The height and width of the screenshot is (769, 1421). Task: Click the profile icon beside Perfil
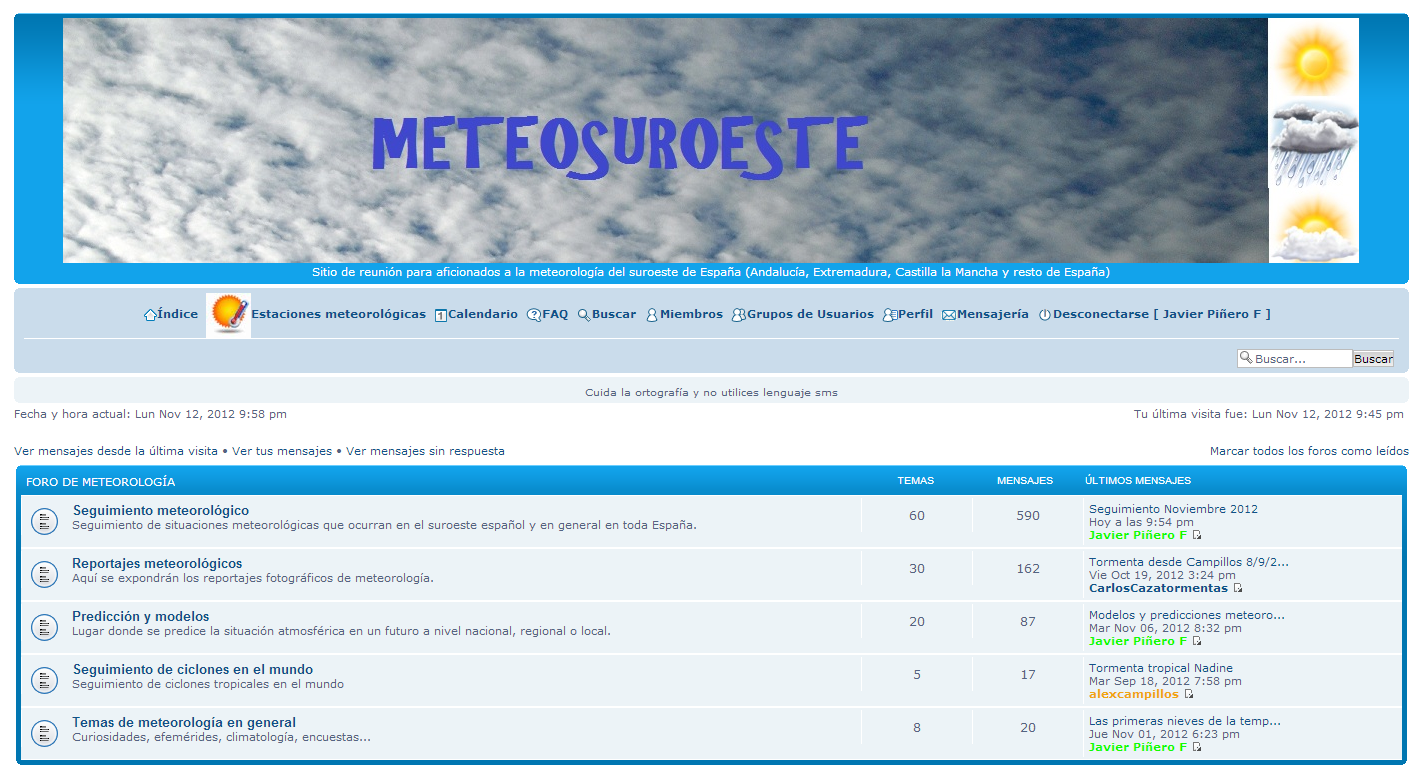click(x=889, y=315)
